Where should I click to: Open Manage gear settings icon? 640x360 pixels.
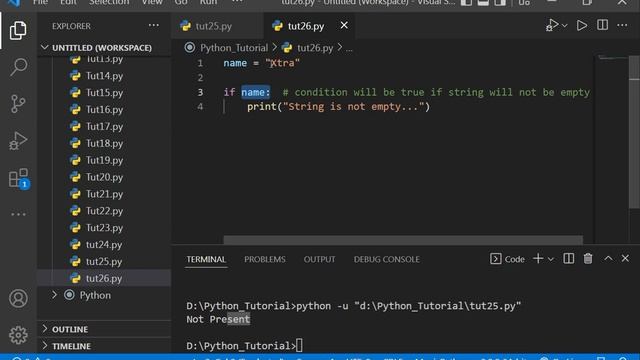[18, 335]
